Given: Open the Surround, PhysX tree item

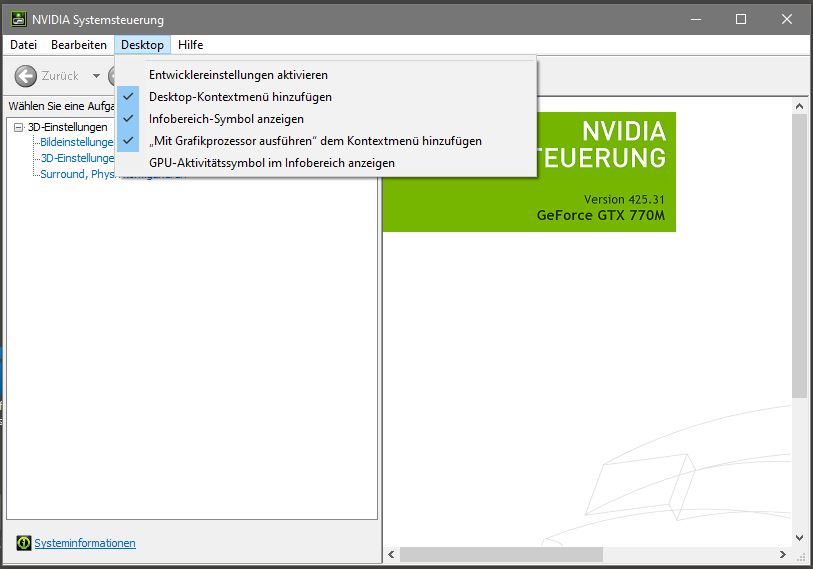Looking at the screenshot, I should (x=77, y=174).
